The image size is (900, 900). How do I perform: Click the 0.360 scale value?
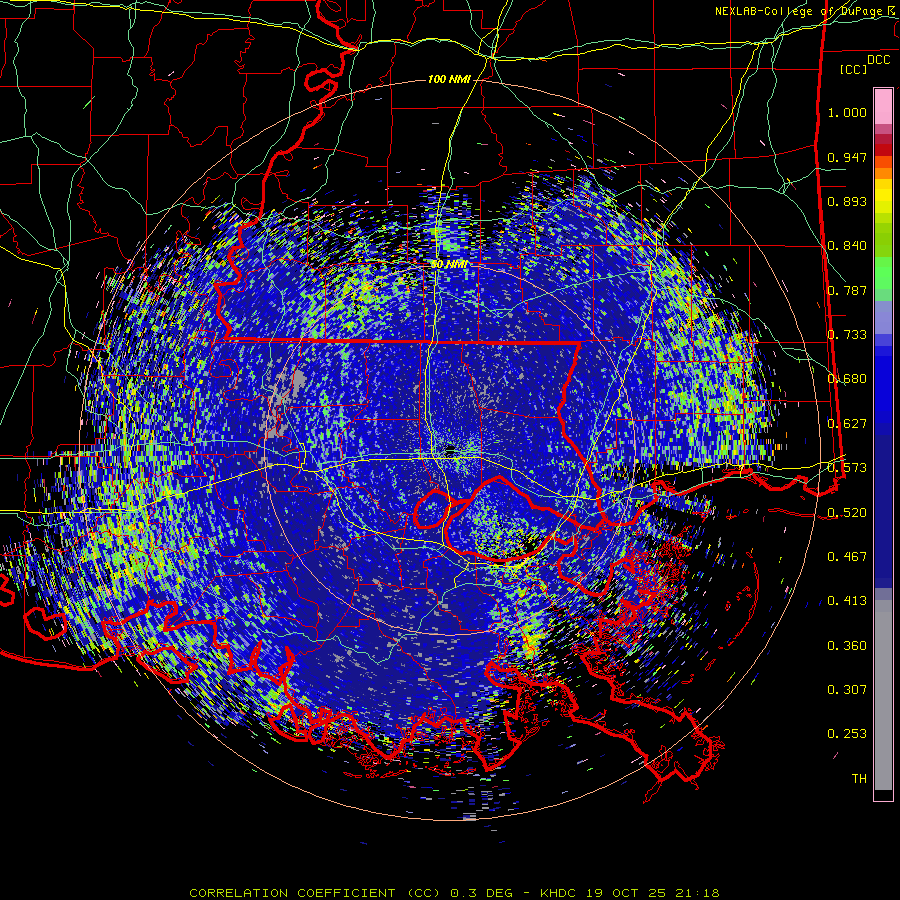(847, 646)
